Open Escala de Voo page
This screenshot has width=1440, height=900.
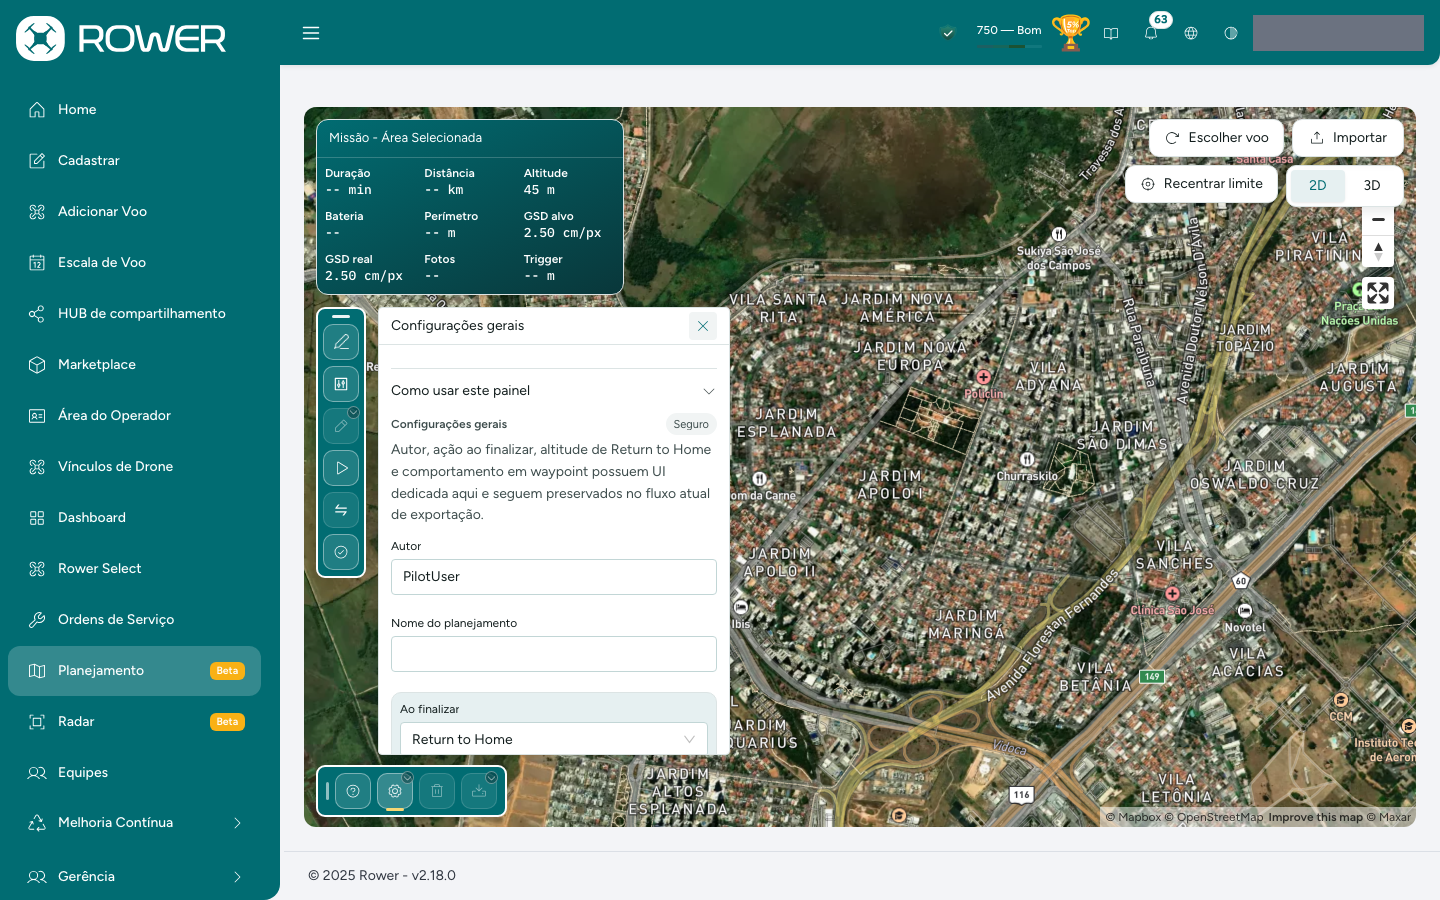point(134,263)
